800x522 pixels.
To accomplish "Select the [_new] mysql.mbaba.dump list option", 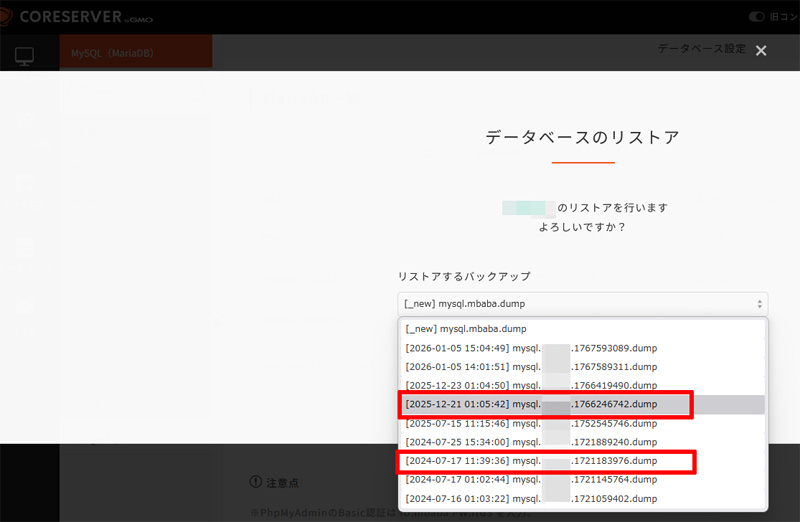I will [465, 329].
